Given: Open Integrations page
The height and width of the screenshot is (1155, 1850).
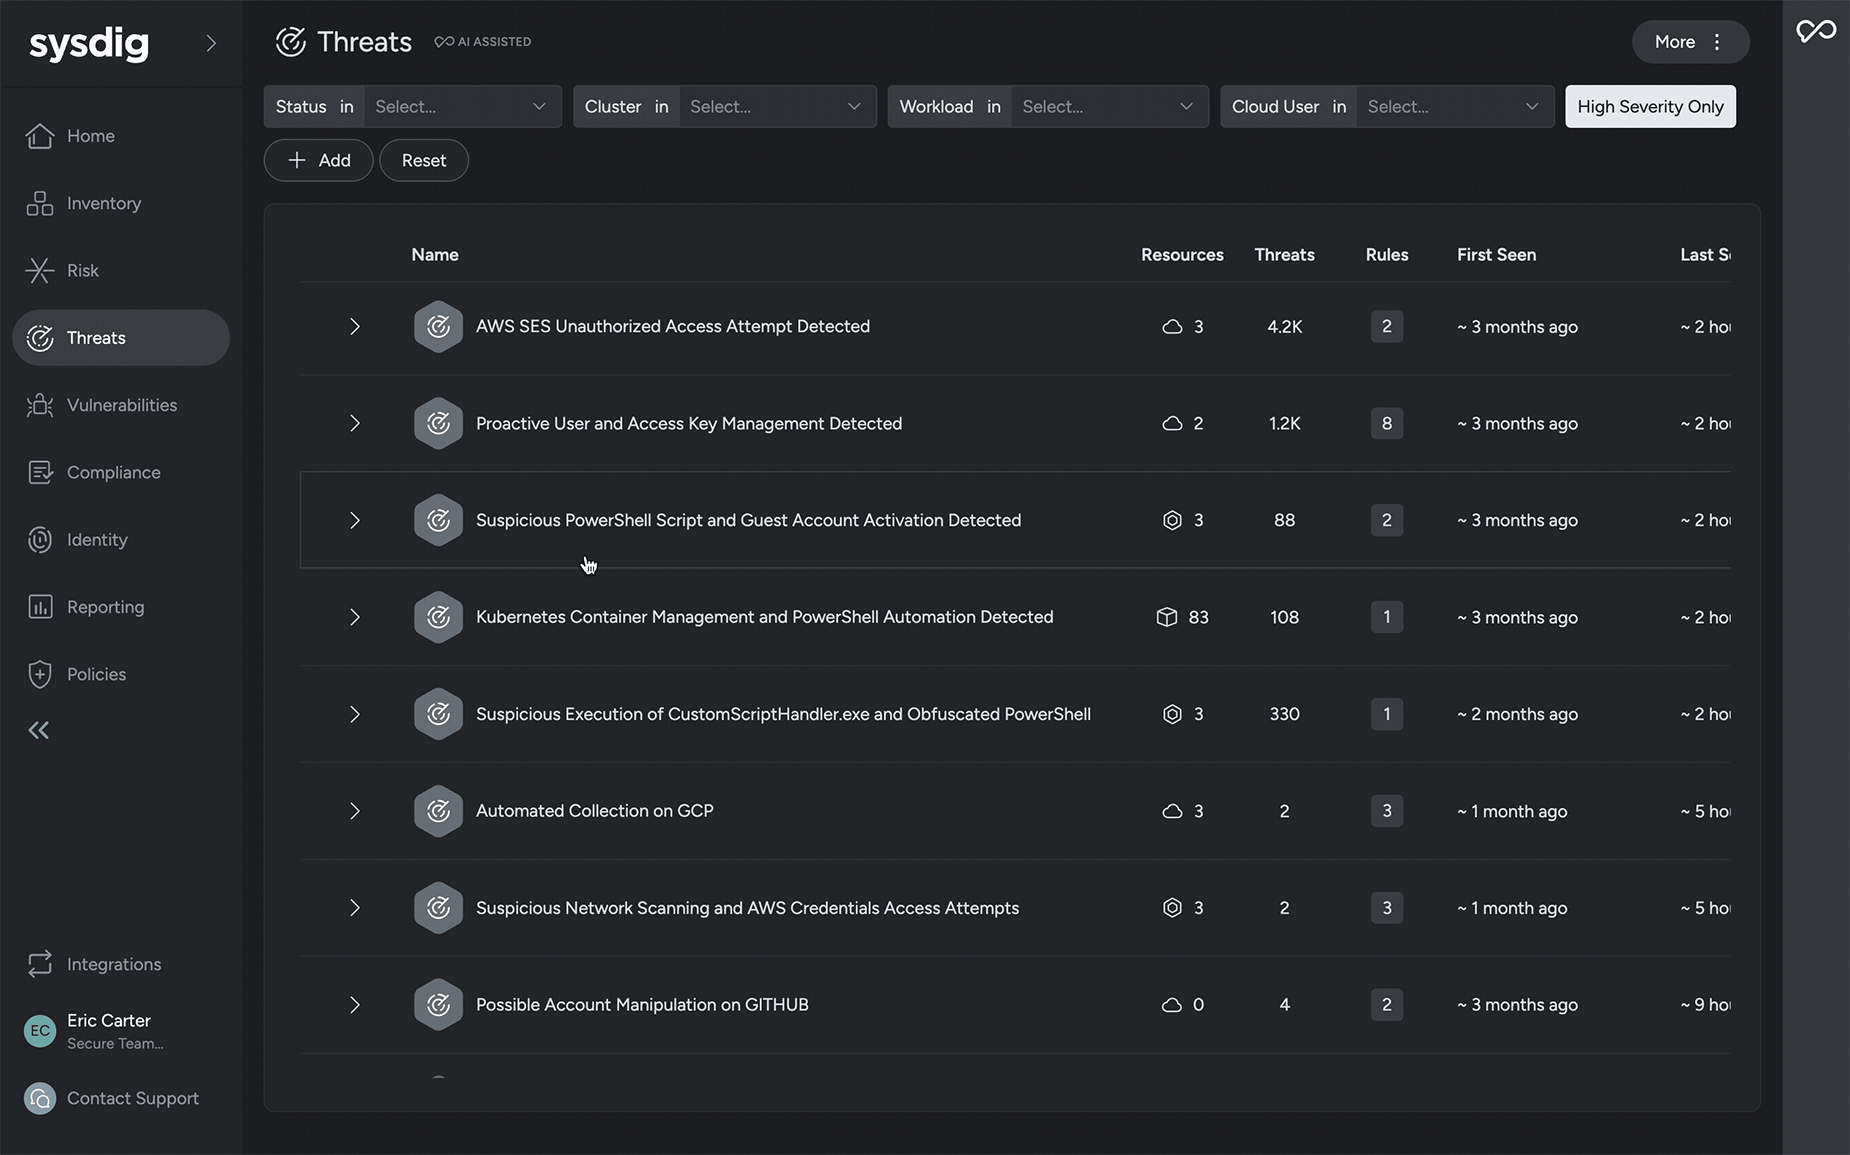Looking at the screenshot, I should (114, 964).
